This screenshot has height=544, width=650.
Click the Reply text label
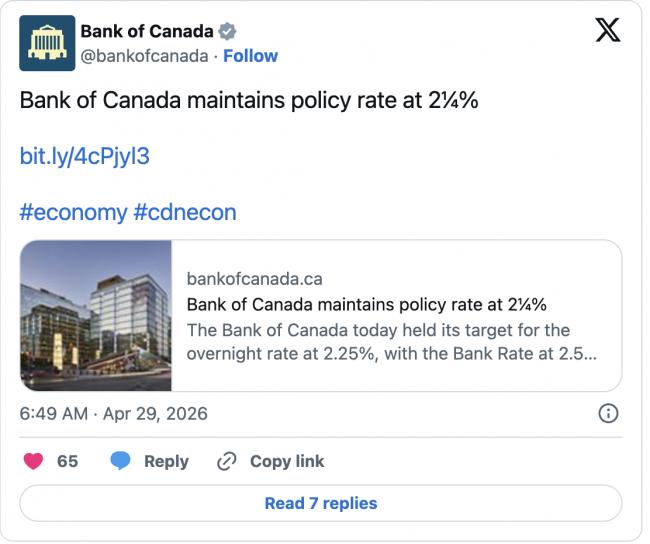[166, 461]
